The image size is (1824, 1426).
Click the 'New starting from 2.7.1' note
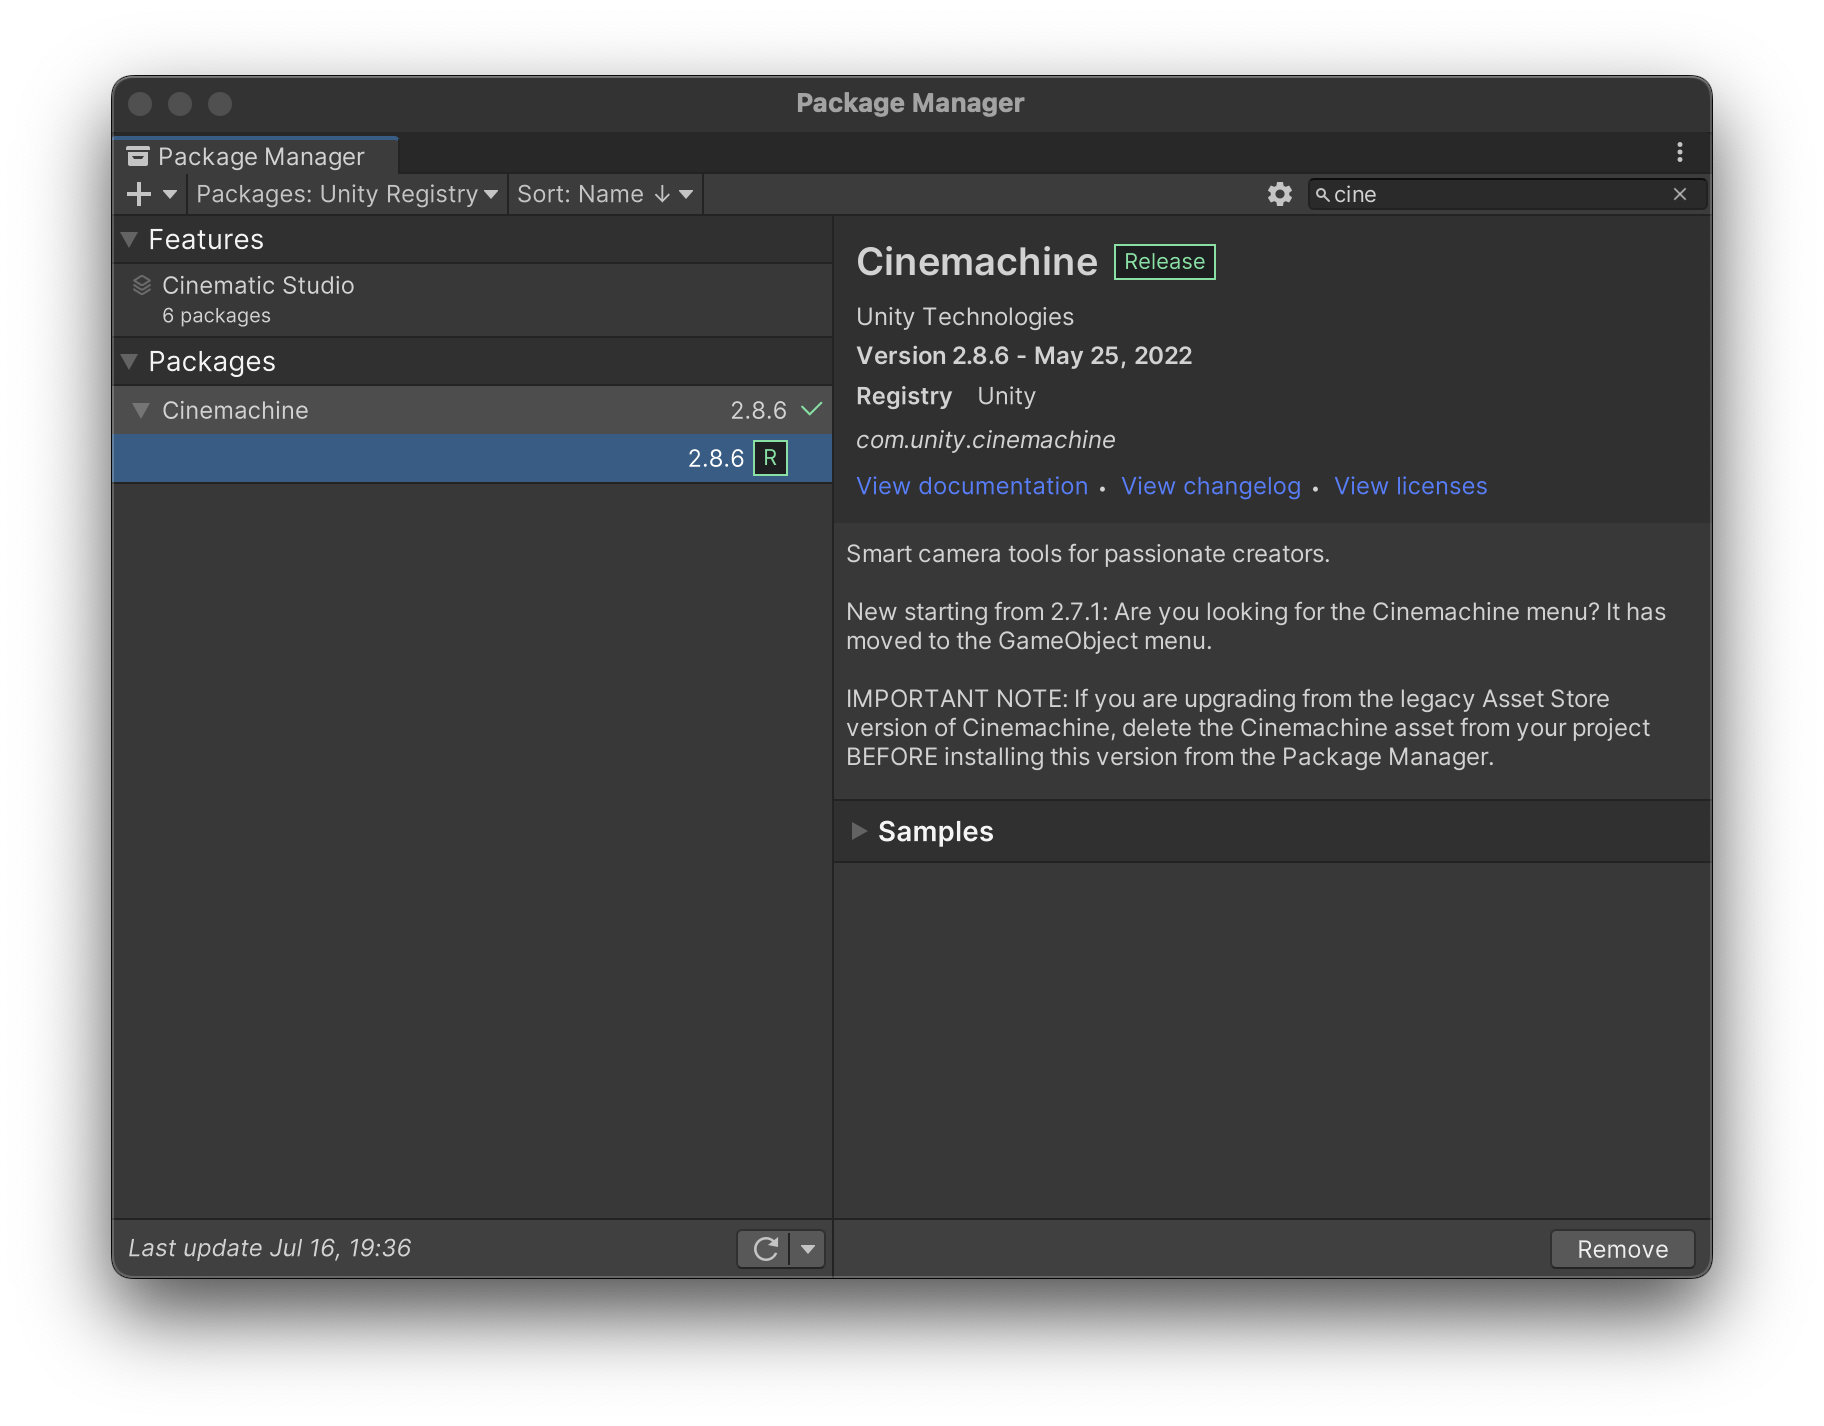(x=1256, y=626)
